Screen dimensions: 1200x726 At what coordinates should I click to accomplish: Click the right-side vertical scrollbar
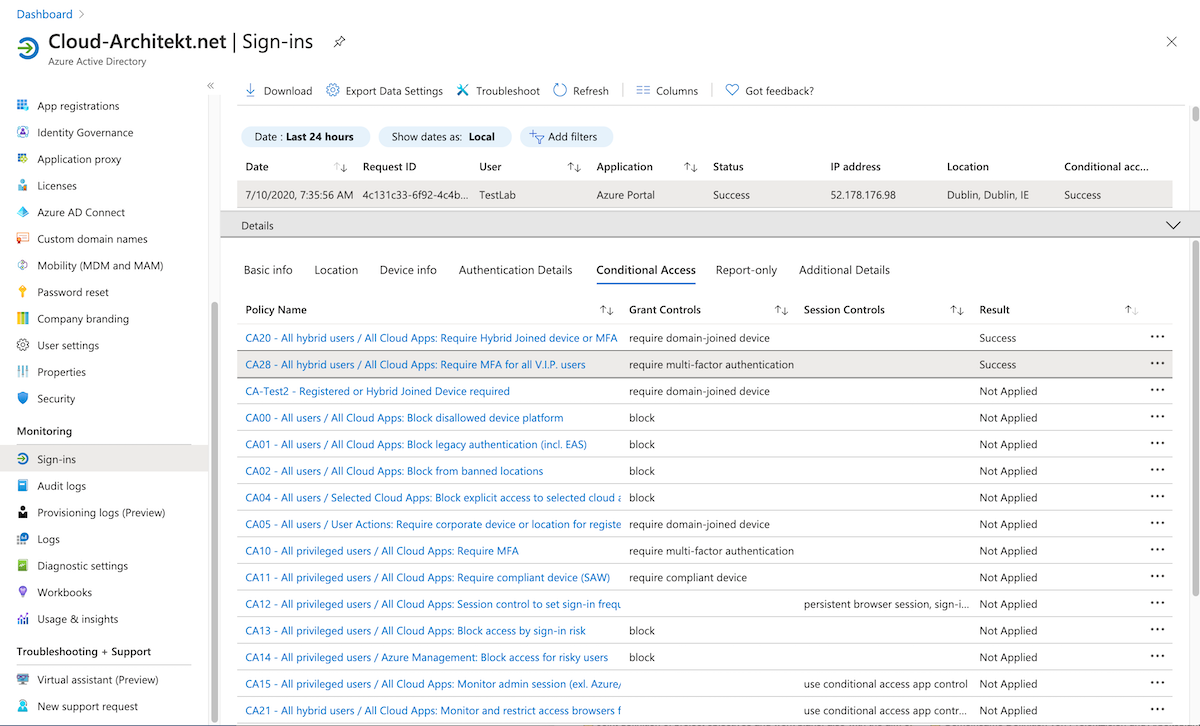pyautogui.click(x=1195, y=420)
